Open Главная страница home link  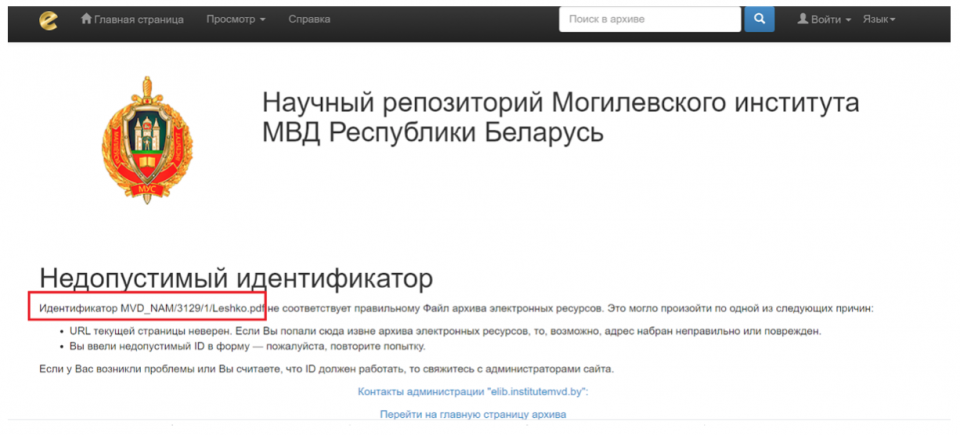click(x=132, y=20)
